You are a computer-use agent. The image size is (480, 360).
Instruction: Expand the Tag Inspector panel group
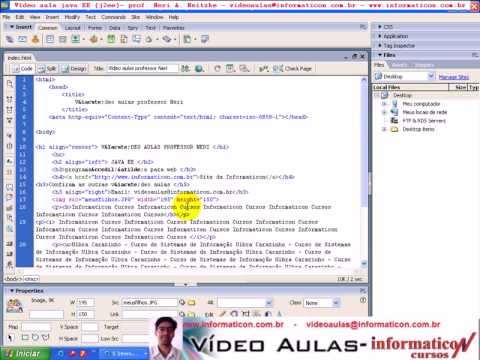(x=379, y=45)
